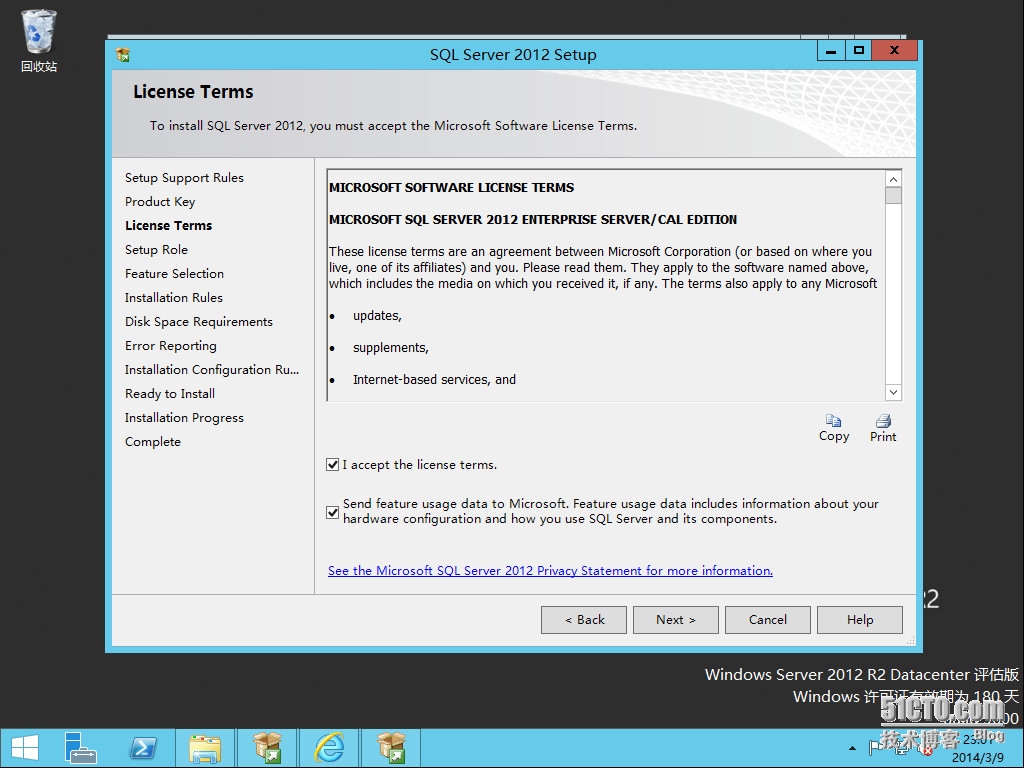Click the 'supplements,' bullet in license

click(391, 347)
